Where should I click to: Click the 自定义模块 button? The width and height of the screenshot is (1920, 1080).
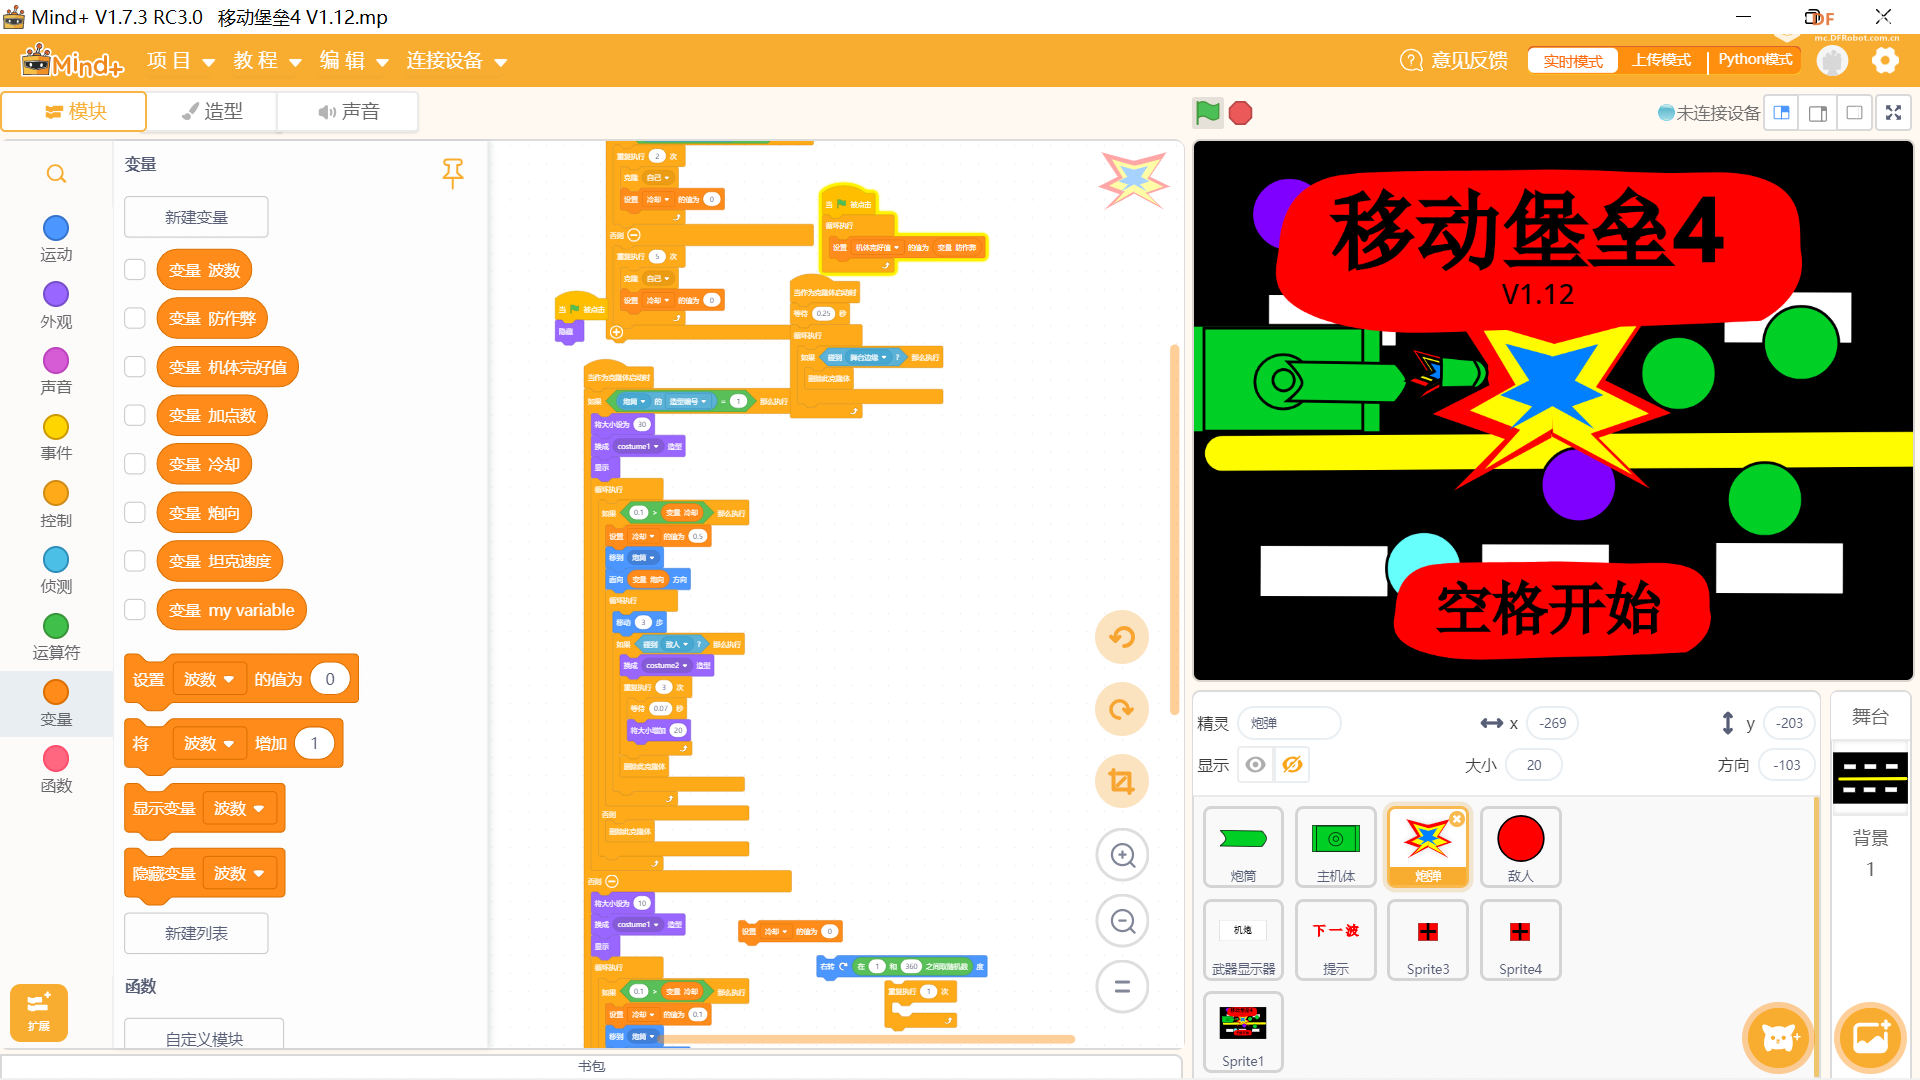tap(204, 1036)
